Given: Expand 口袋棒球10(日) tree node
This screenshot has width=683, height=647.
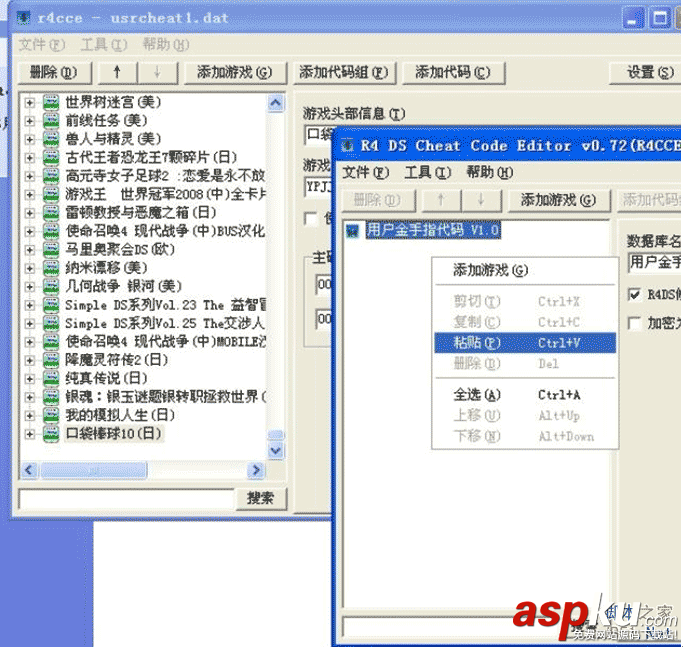Looking at the screenshot, I should click(30, 434).
